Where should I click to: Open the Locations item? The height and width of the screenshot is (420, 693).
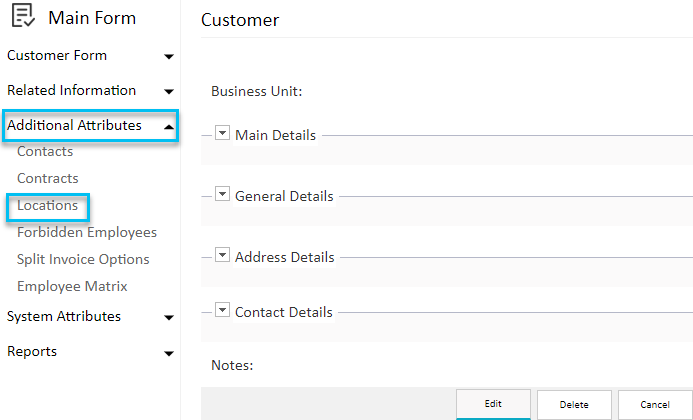[47, 206]
